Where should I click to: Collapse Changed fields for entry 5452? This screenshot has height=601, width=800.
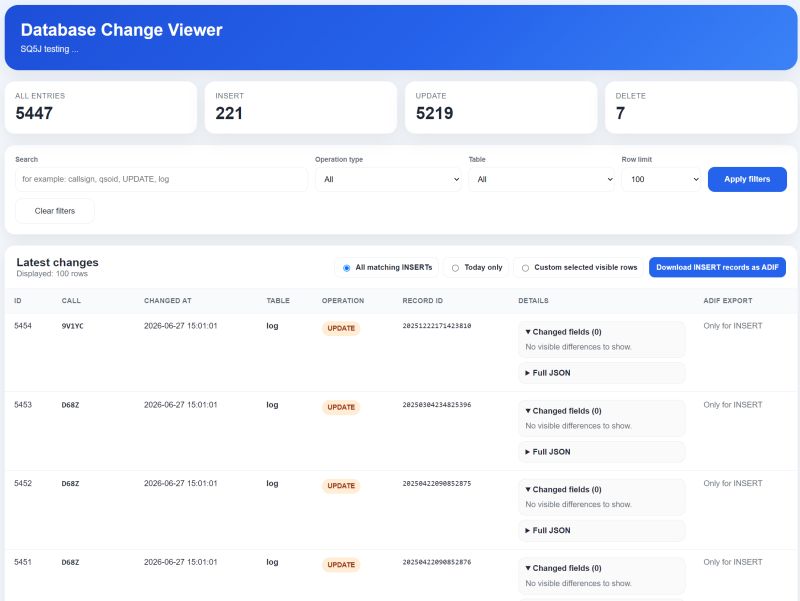[x=563, y=489]
